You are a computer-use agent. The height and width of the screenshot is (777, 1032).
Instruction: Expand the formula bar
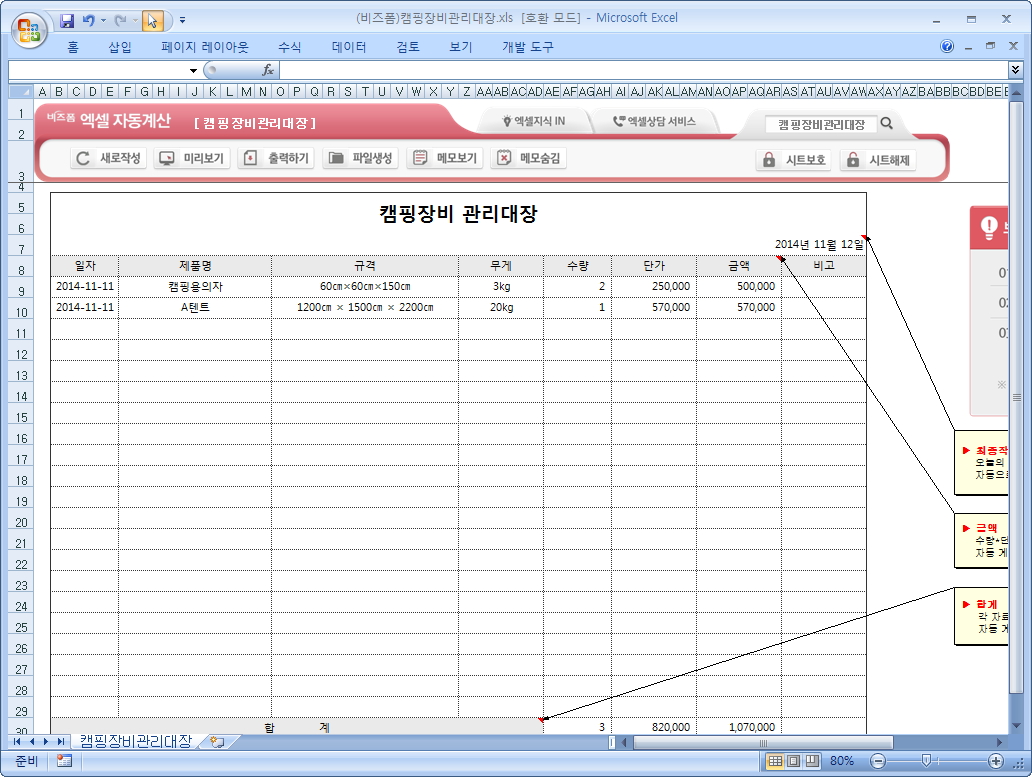coord(1016,70)
